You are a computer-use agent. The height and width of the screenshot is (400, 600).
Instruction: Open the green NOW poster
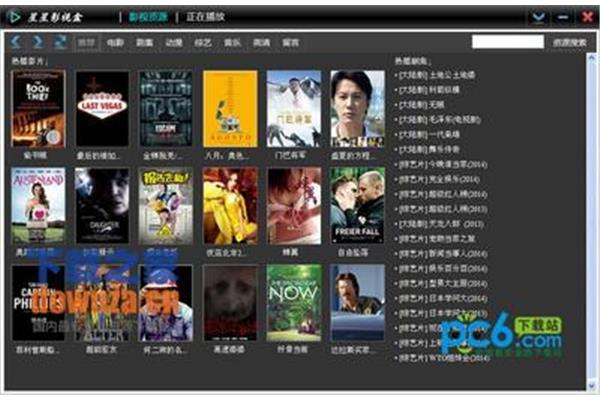point(294,303)
